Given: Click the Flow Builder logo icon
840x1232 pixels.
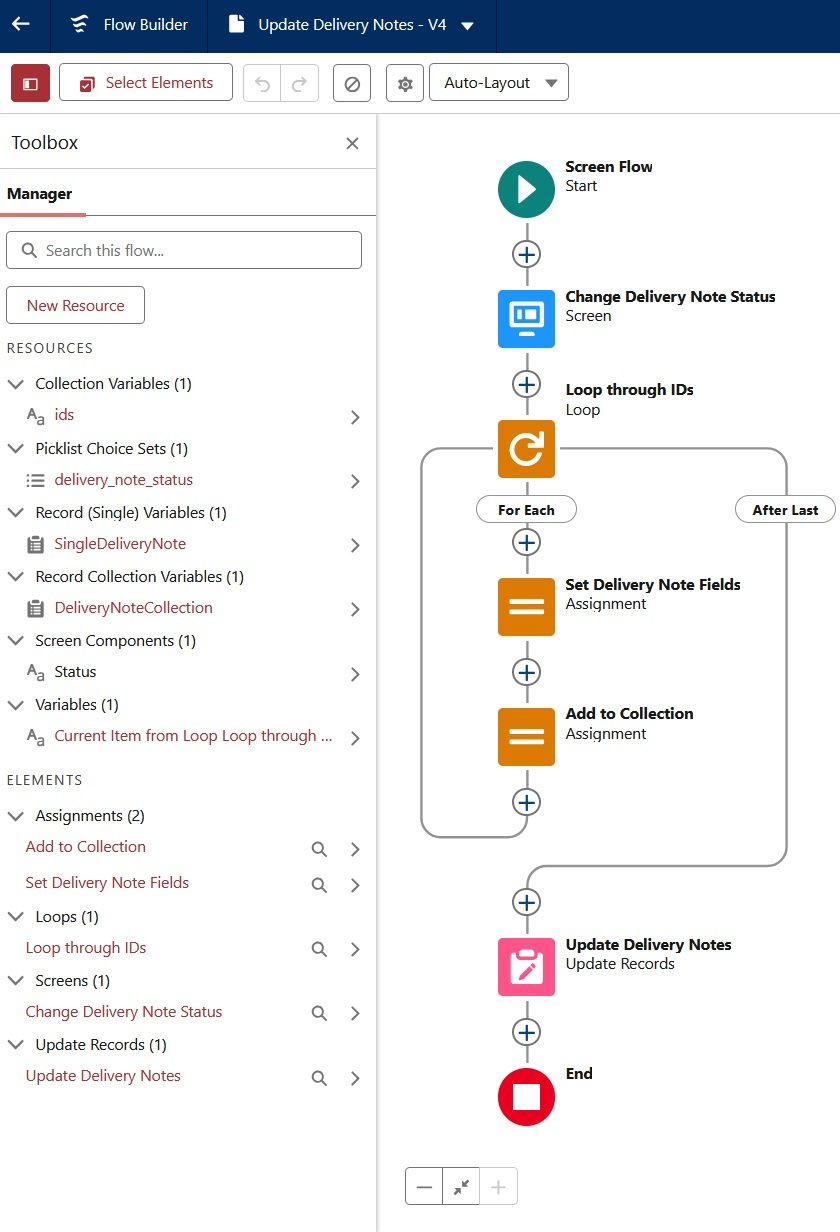Looking at the screenshot, I should coord(81,24).
